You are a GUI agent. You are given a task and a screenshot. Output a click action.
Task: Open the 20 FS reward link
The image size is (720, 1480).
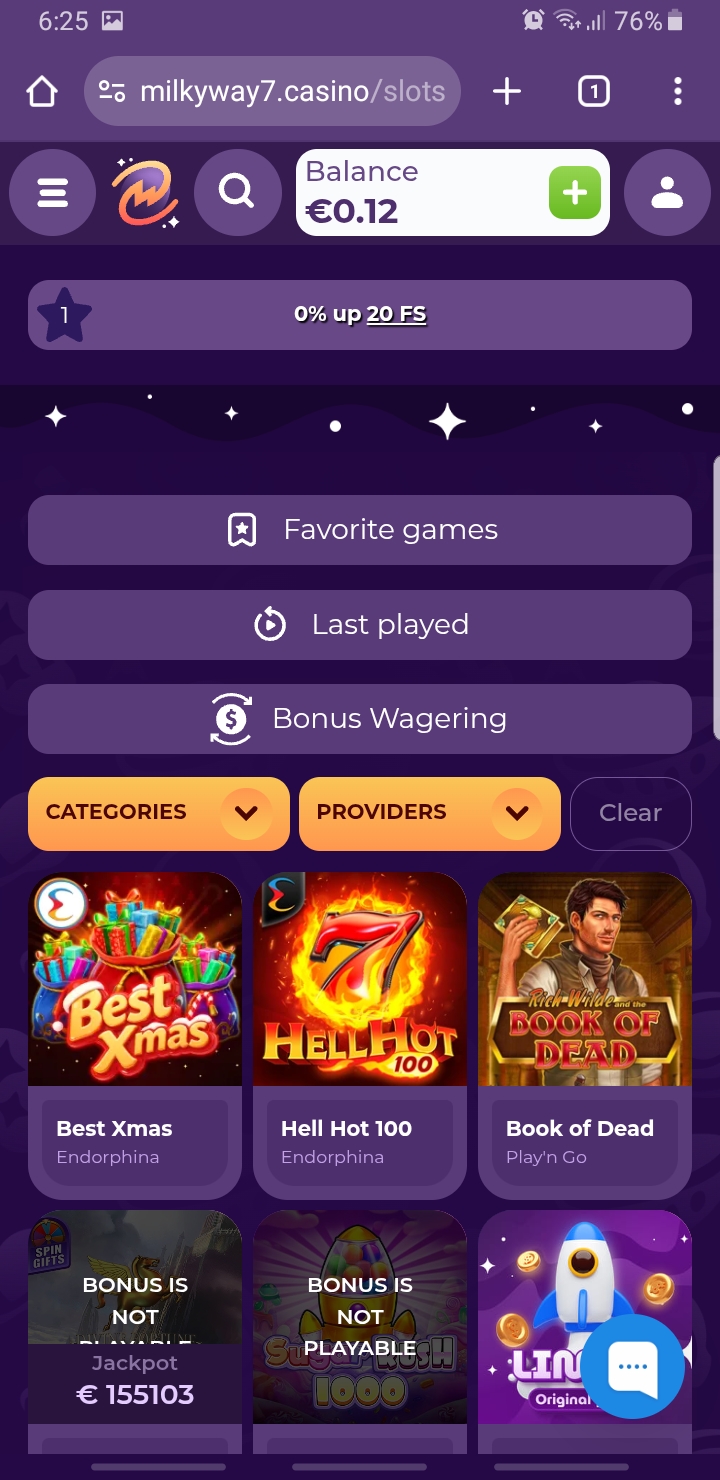(396, 314)
